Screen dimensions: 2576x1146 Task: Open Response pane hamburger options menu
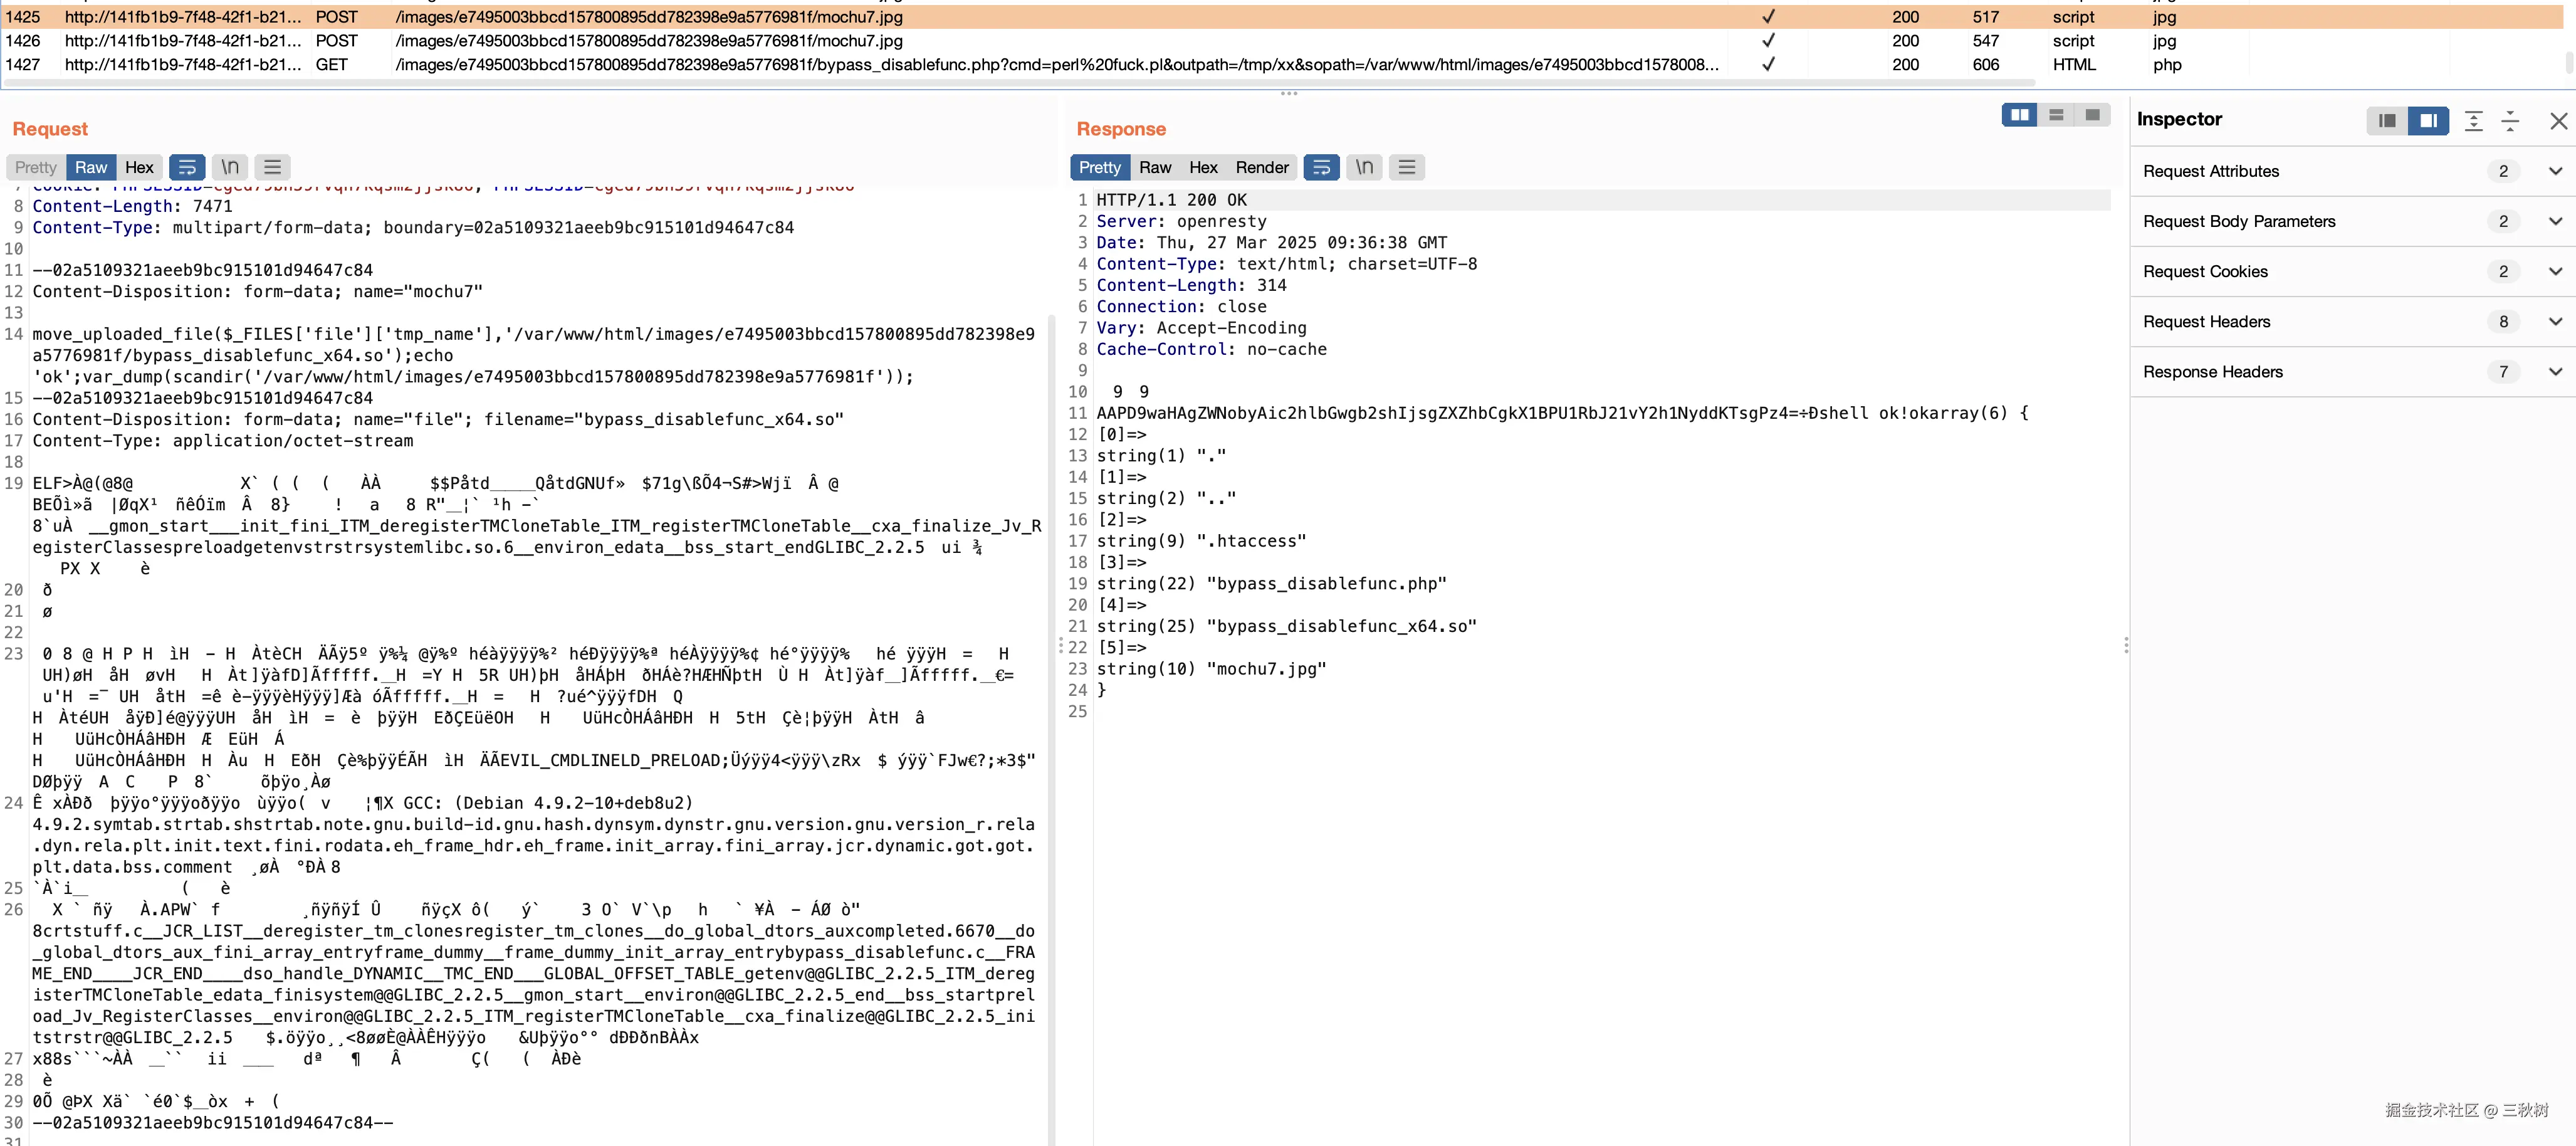[x=1406, y=167]
